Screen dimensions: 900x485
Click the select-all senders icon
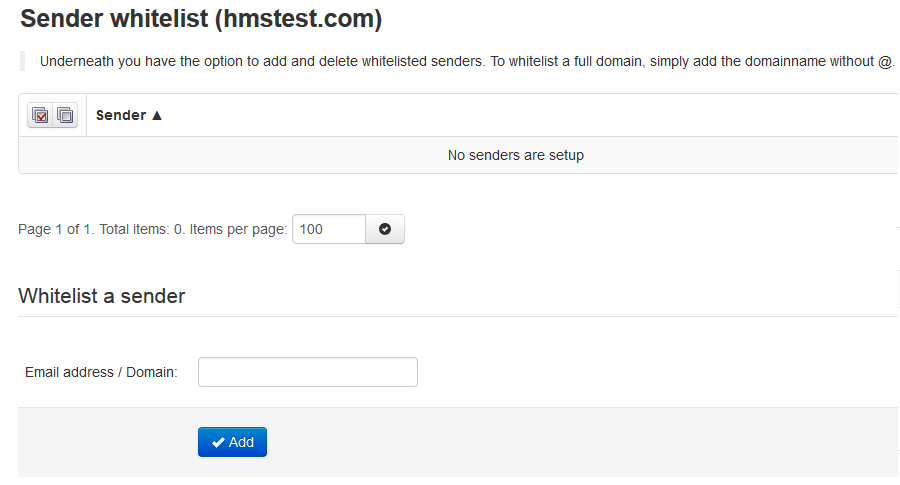pos(40,115)
